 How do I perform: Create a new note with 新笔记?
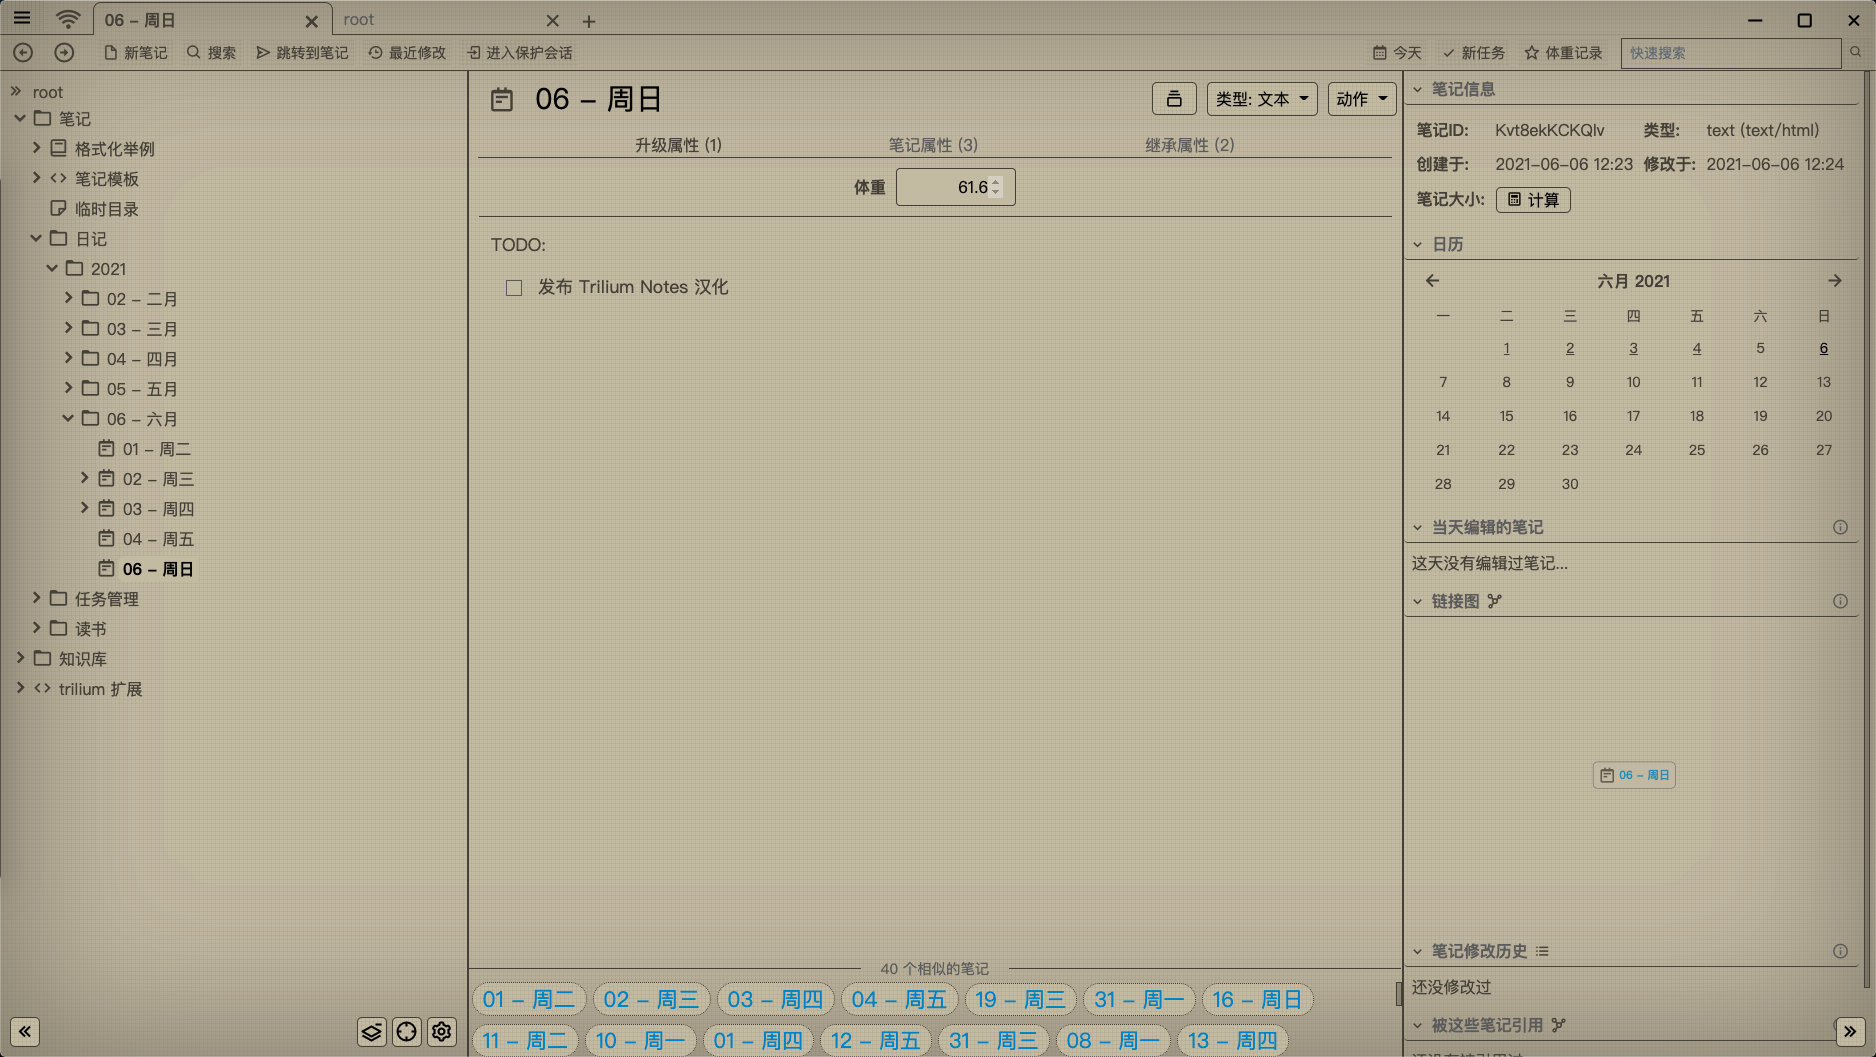(136, 52)
